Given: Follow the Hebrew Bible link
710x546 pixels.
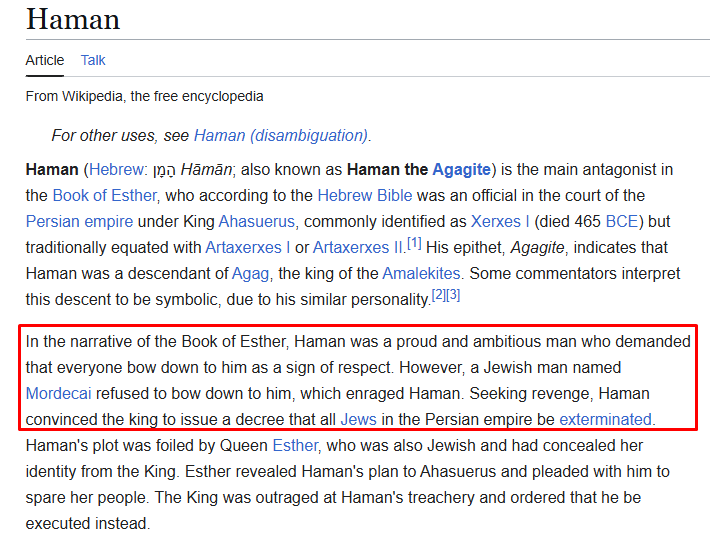Looking at the screenshot, I should 364,195.
